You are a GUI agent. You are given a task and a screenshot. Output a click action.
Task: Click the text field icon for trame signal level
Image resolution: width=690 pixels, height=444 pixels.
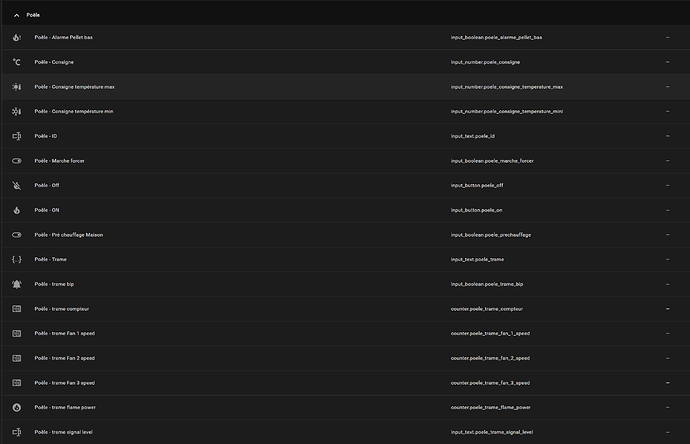17,432
